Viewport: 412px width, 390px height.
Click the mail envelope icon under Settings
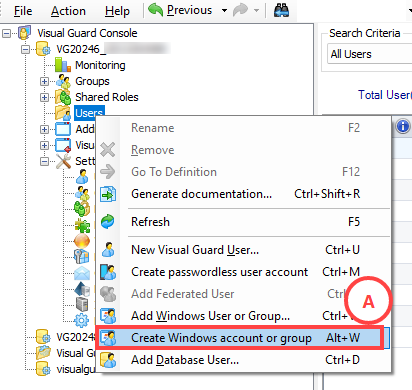[x=82, y=273]
